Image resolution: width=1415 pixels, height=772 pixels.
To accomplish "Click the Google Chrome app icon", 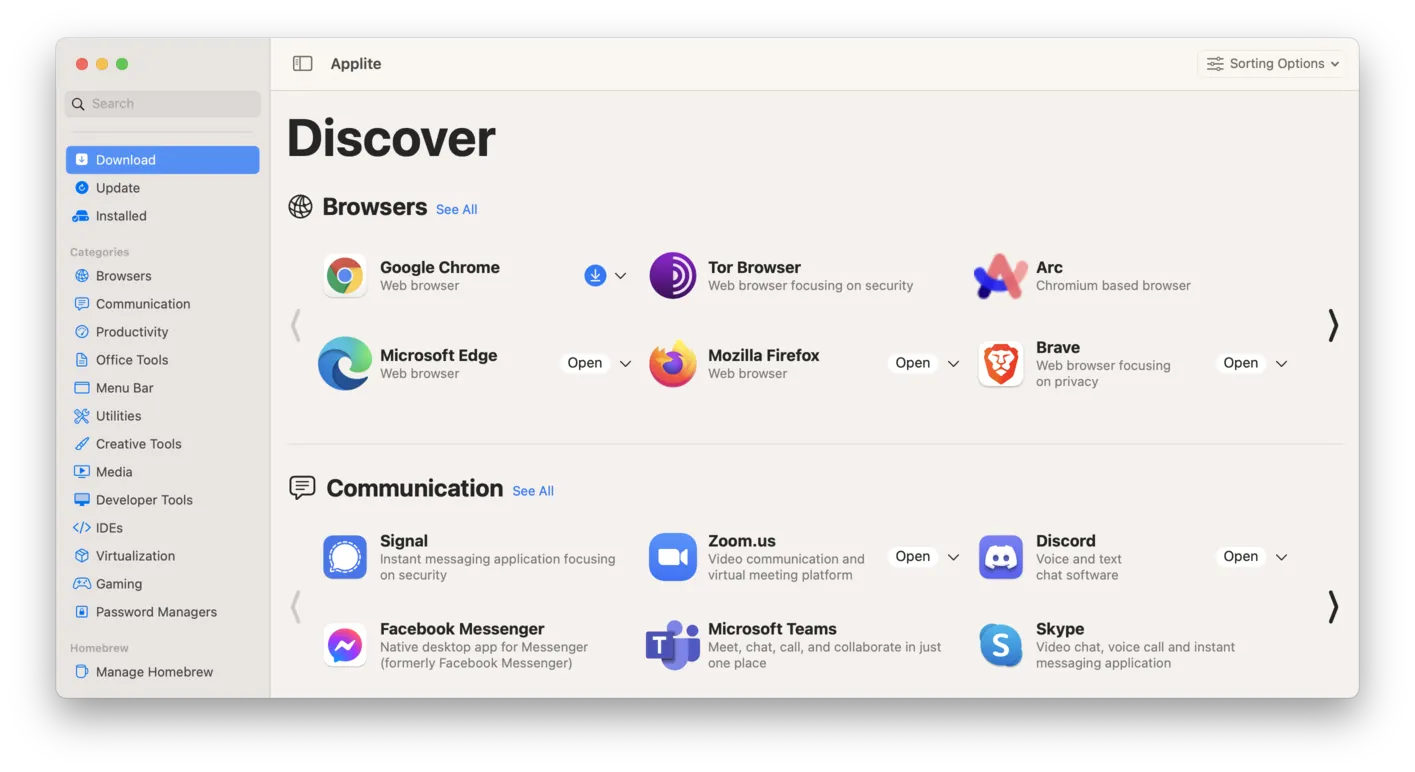I will (x=344, y=275).
